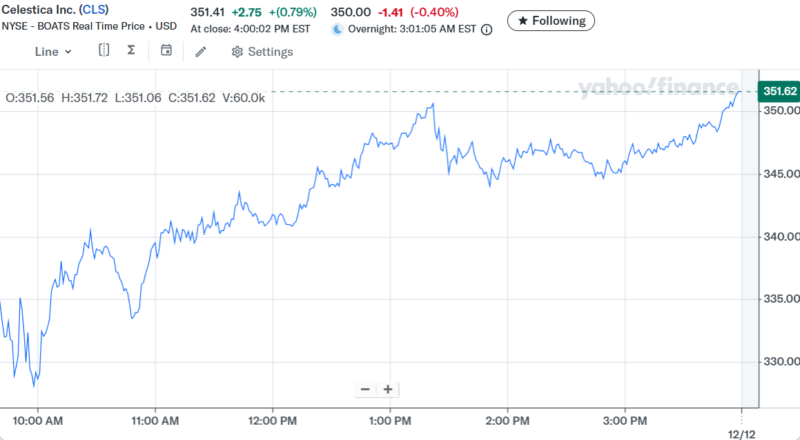The image size is (800, 440).
Task: Select the pencil drawing tool
Action: tap(201, 51)
